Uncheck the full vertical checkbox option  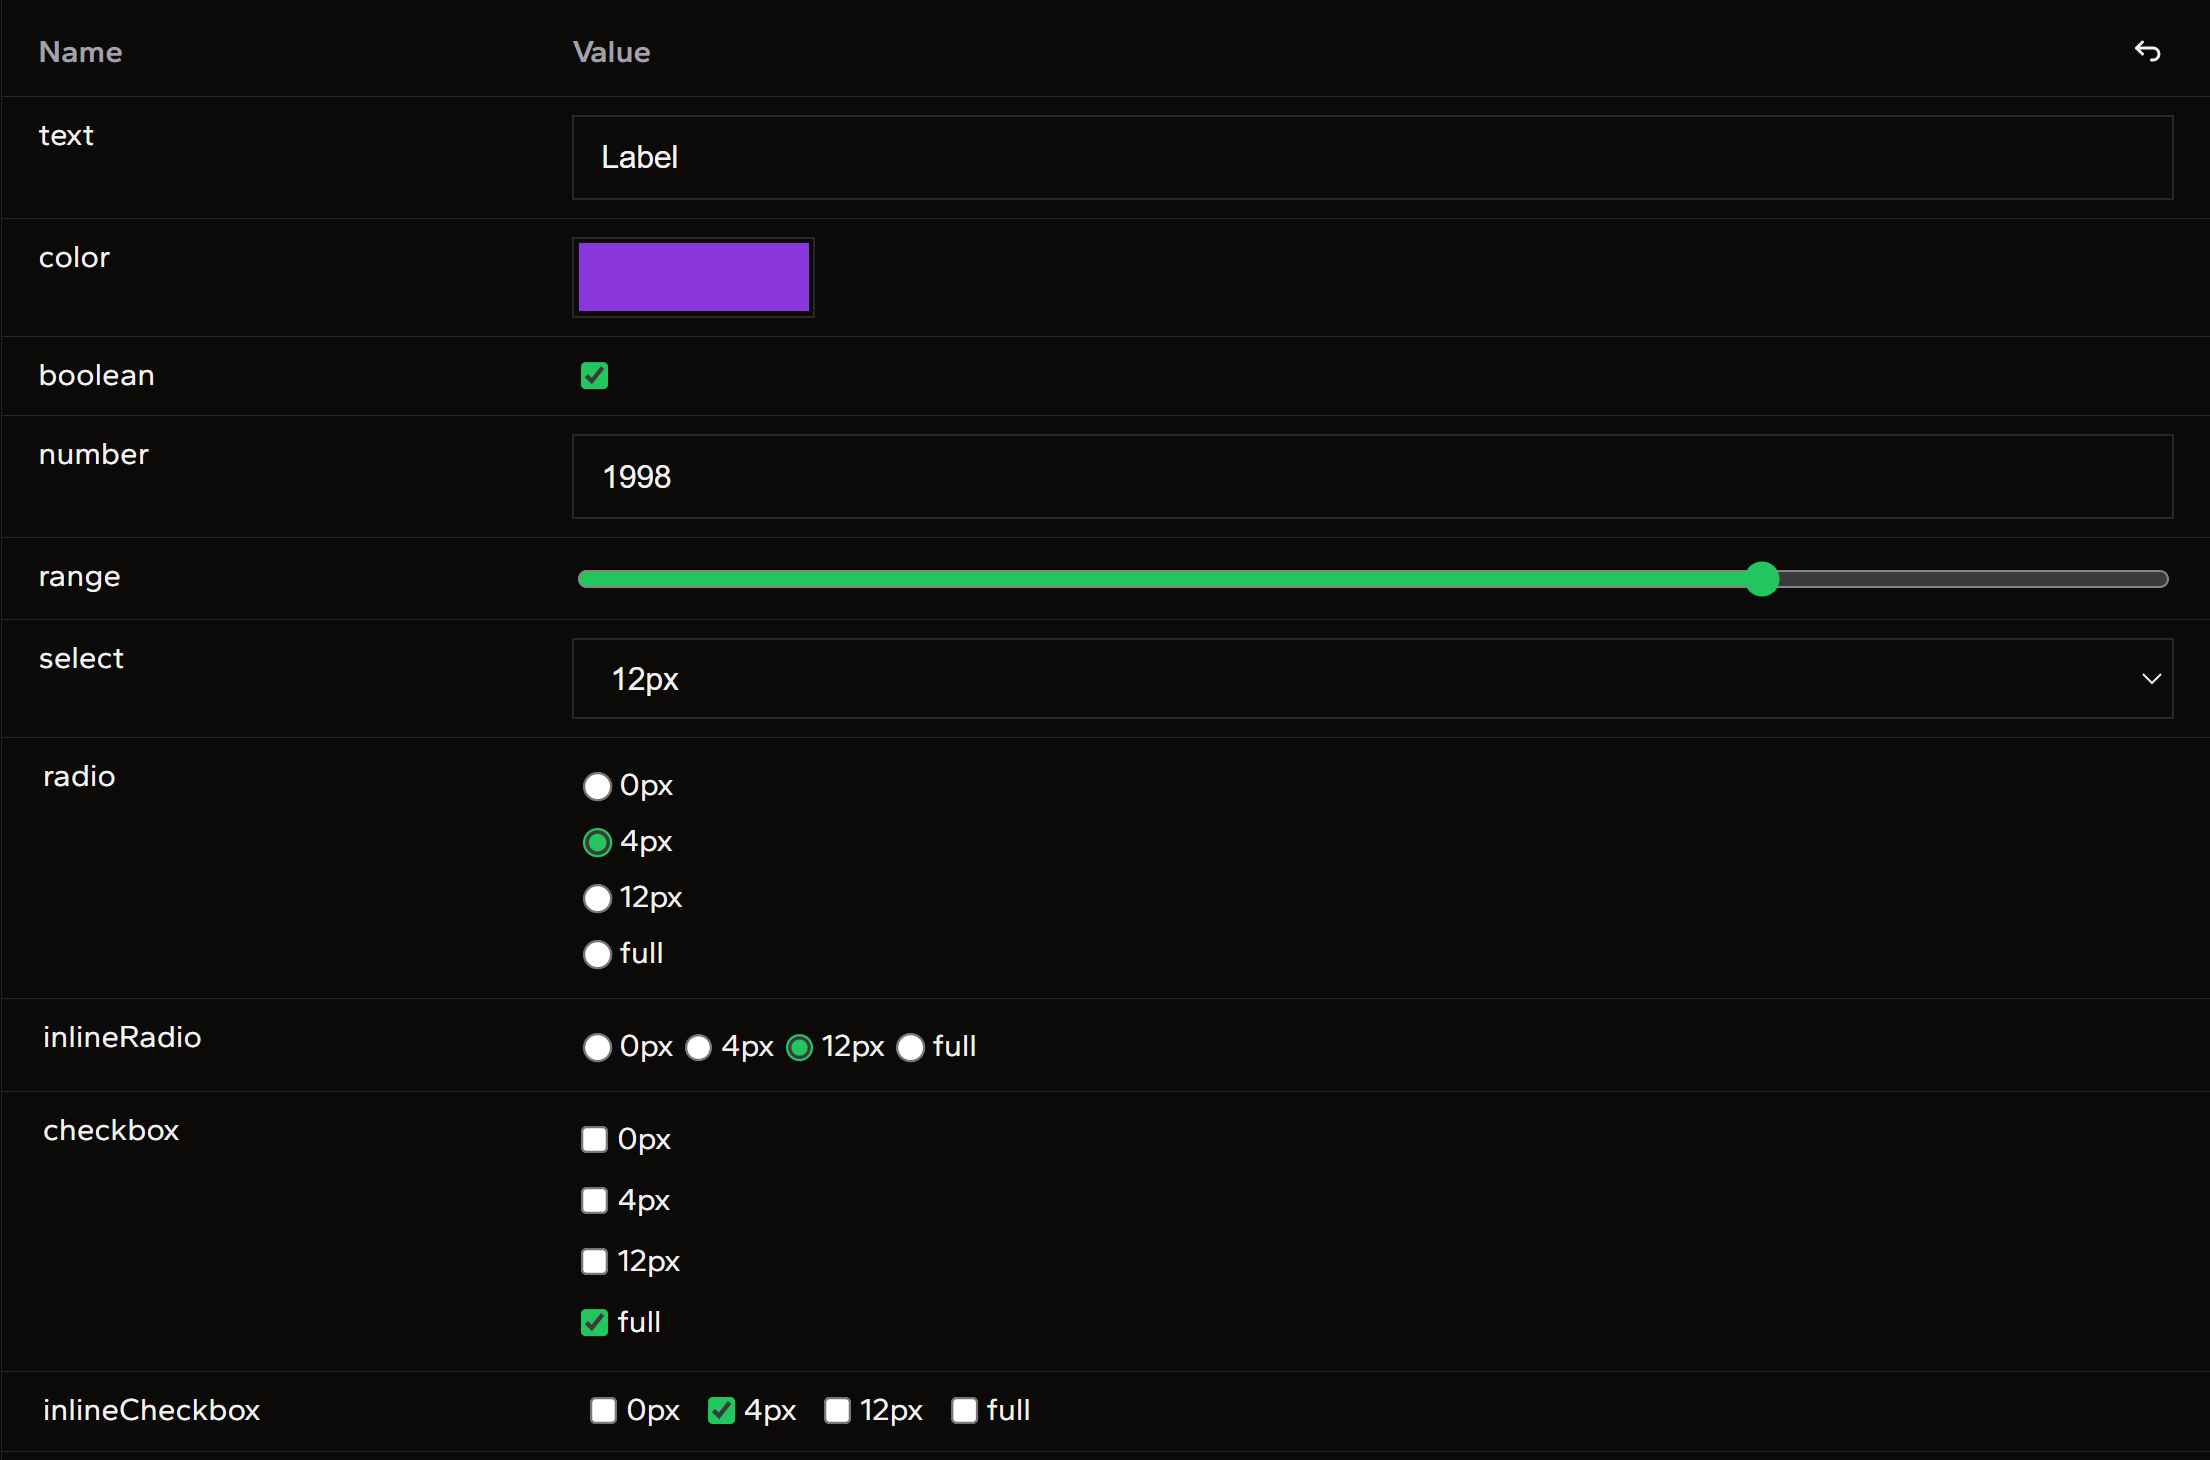click(x=594, y=1322)
